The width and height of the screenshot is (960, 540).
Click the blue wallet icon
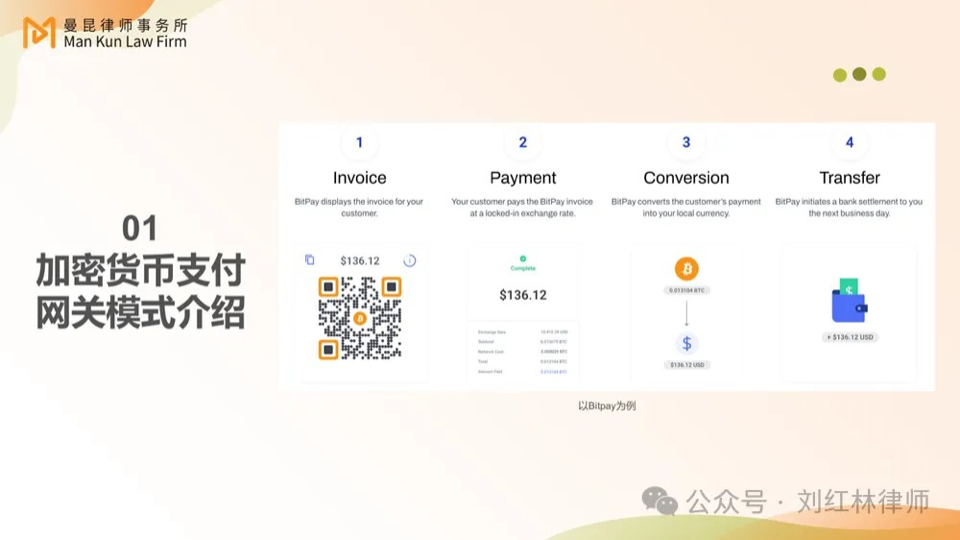point(849,301)
